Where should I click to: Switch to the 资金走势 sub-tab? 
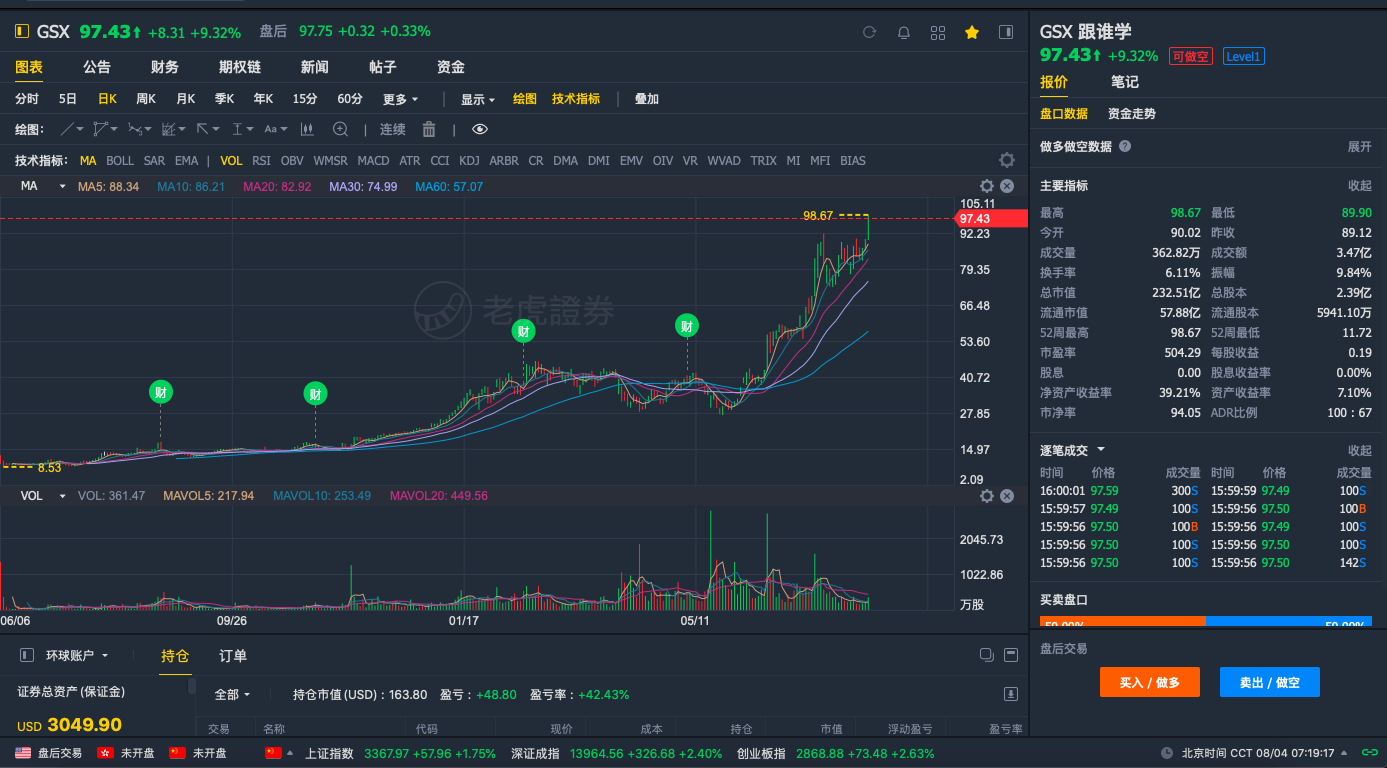pos(1132,114)
